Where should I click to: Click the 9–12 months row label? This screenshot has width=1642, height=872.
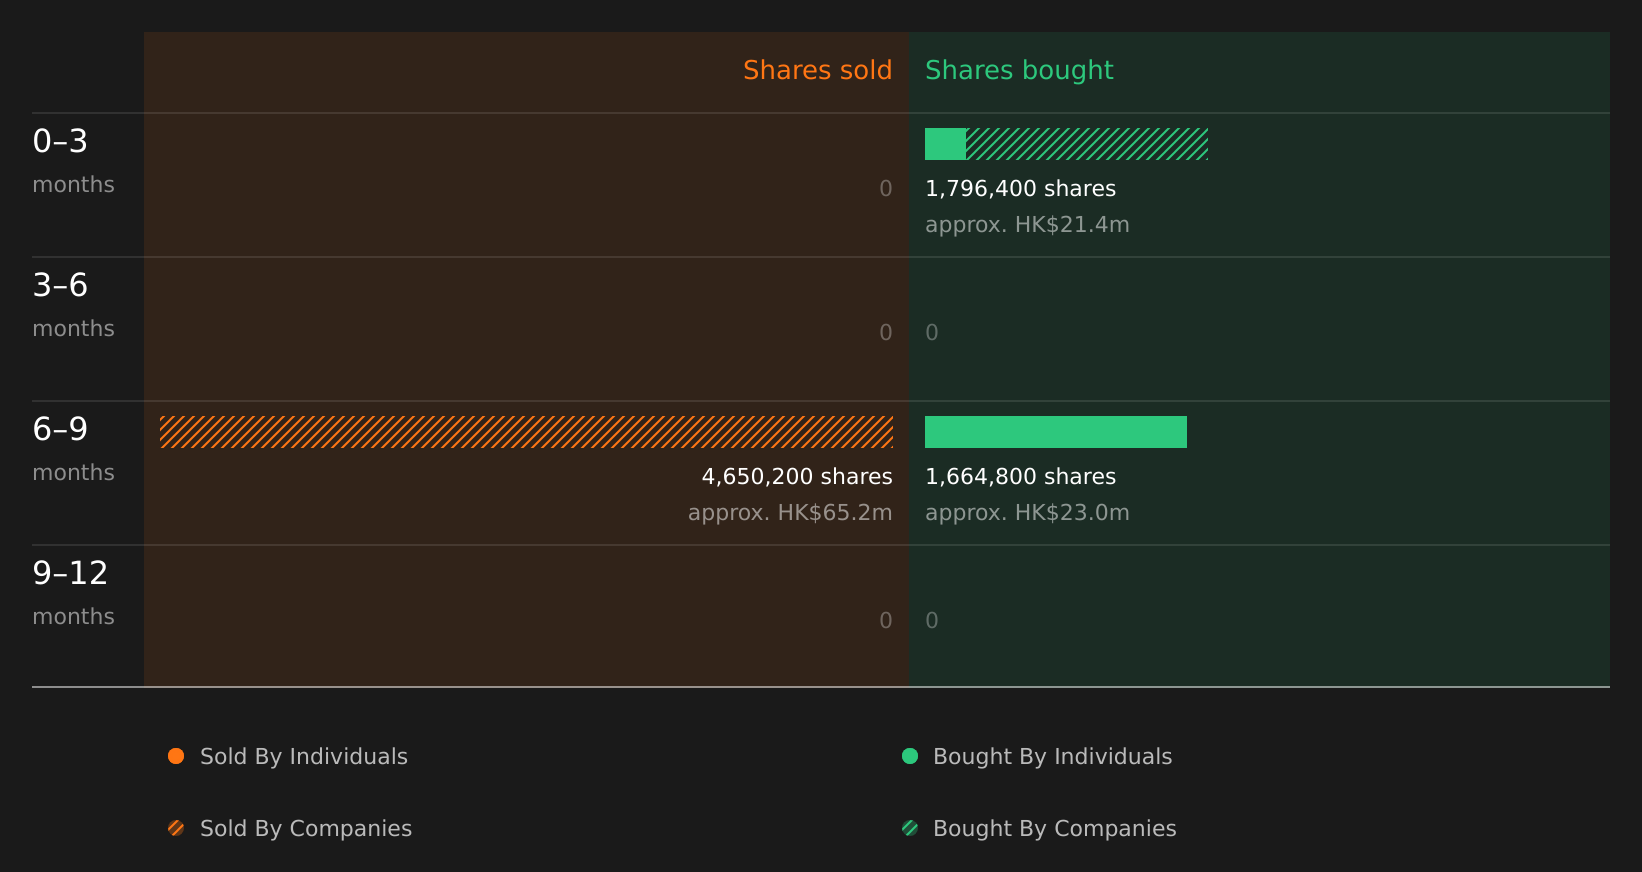(x=73, y=593)
